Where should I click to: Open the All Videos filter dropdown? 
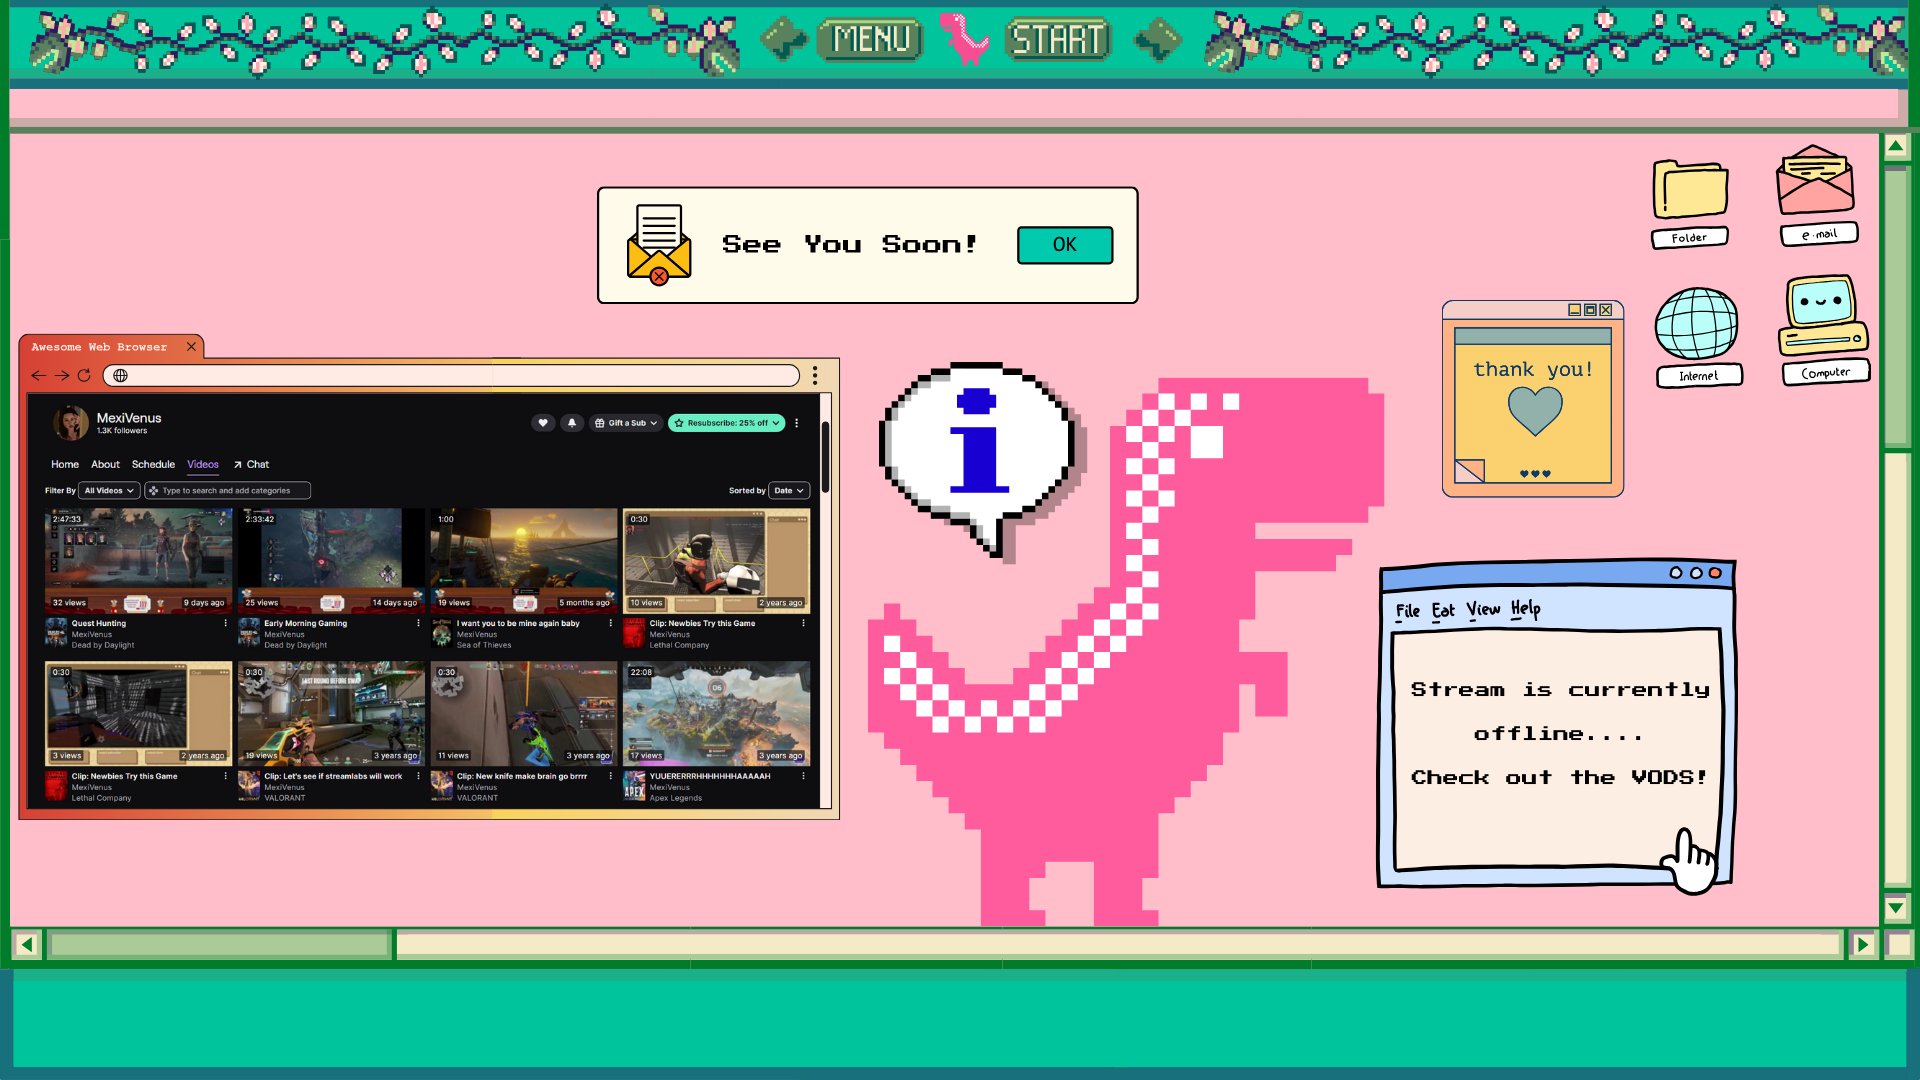[109, 491]
